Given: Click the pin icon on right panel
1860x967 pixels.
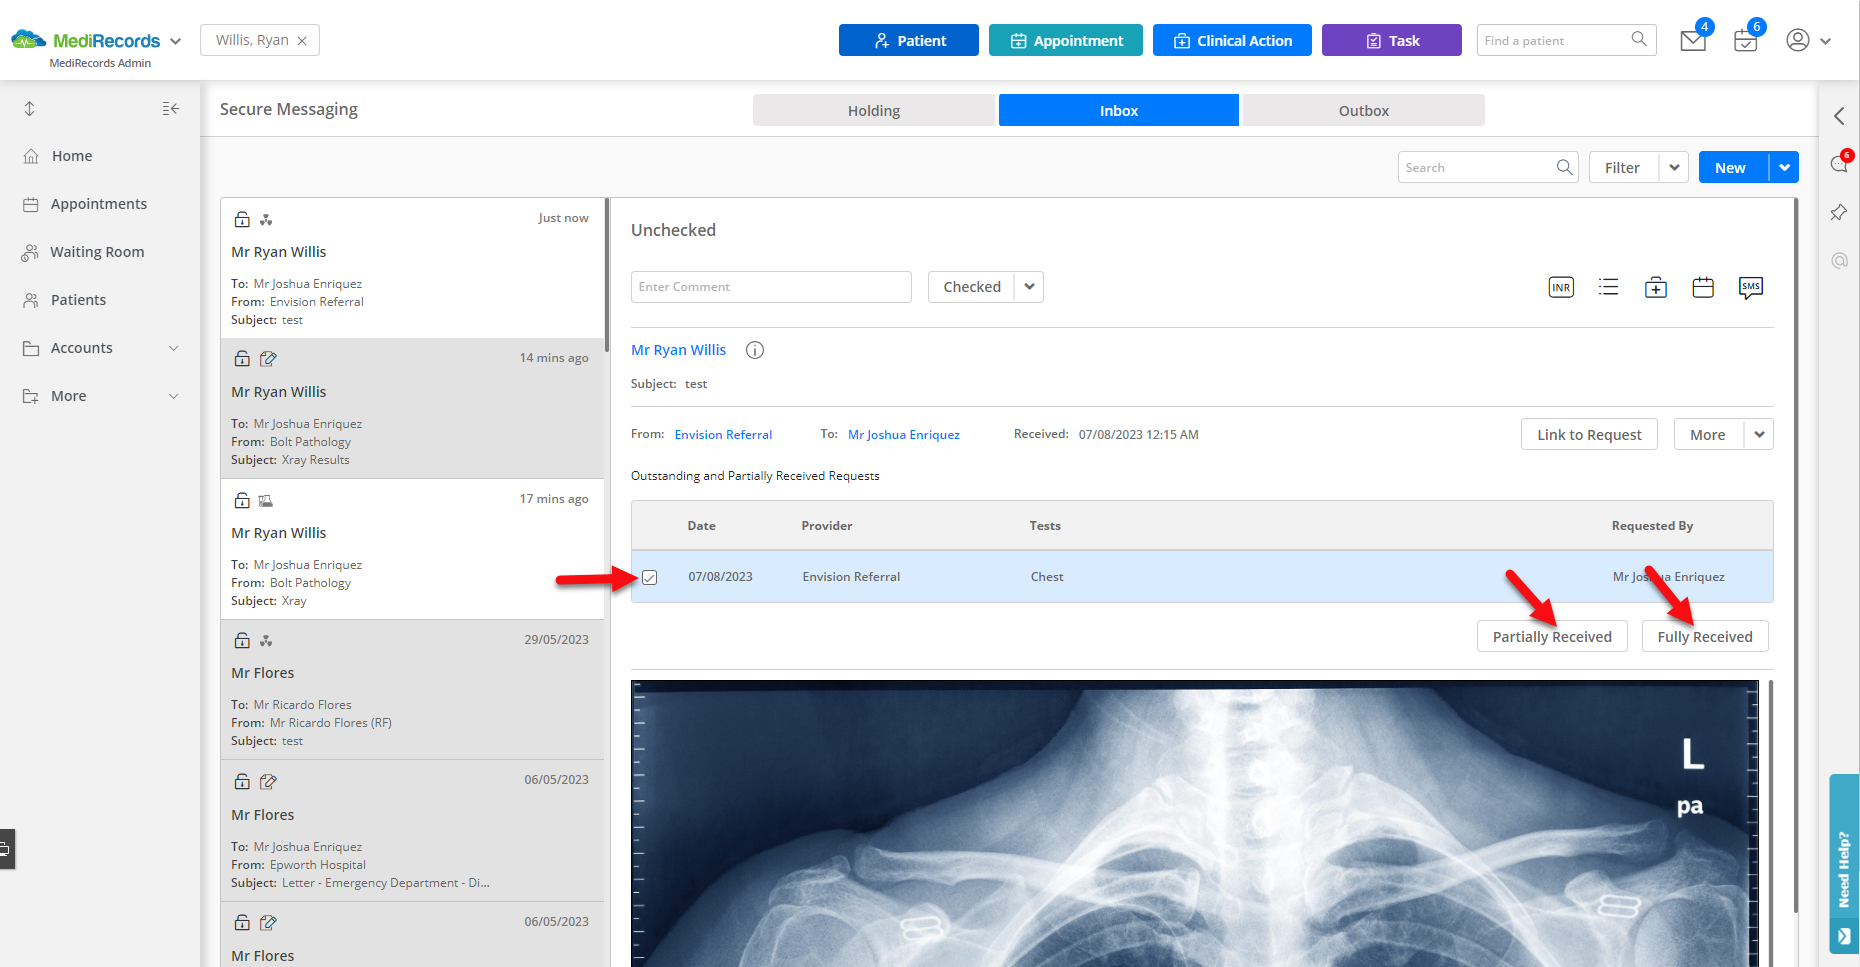Looking at the screenshot, I should click(x=1839, y=212).
